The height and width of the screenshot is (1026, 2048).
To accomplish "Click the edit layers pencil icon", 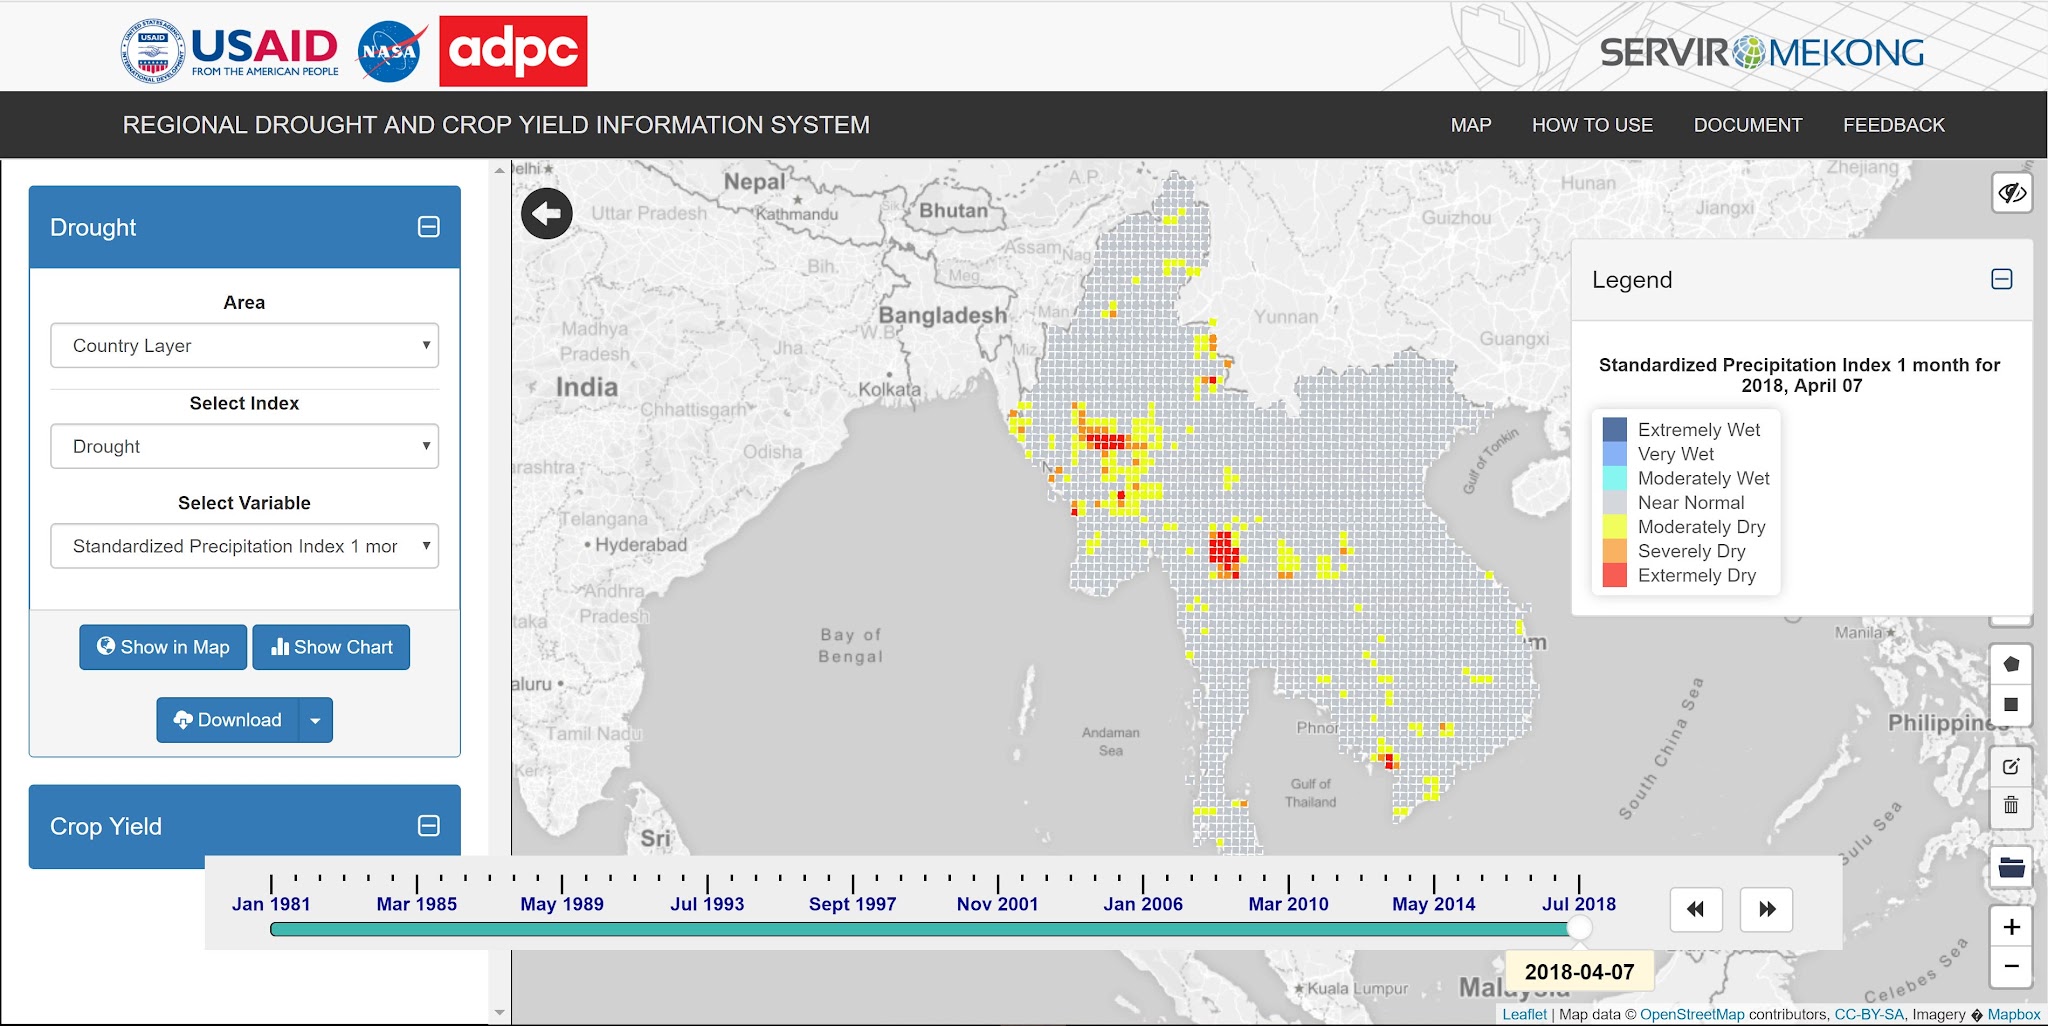I will tap(2011, 767).
